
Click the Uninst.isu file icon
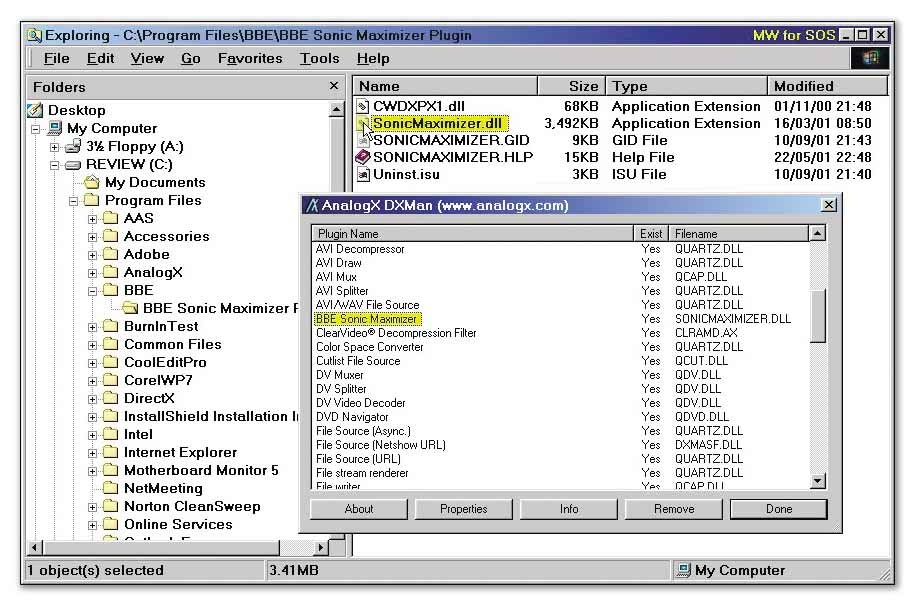(363, 174)
